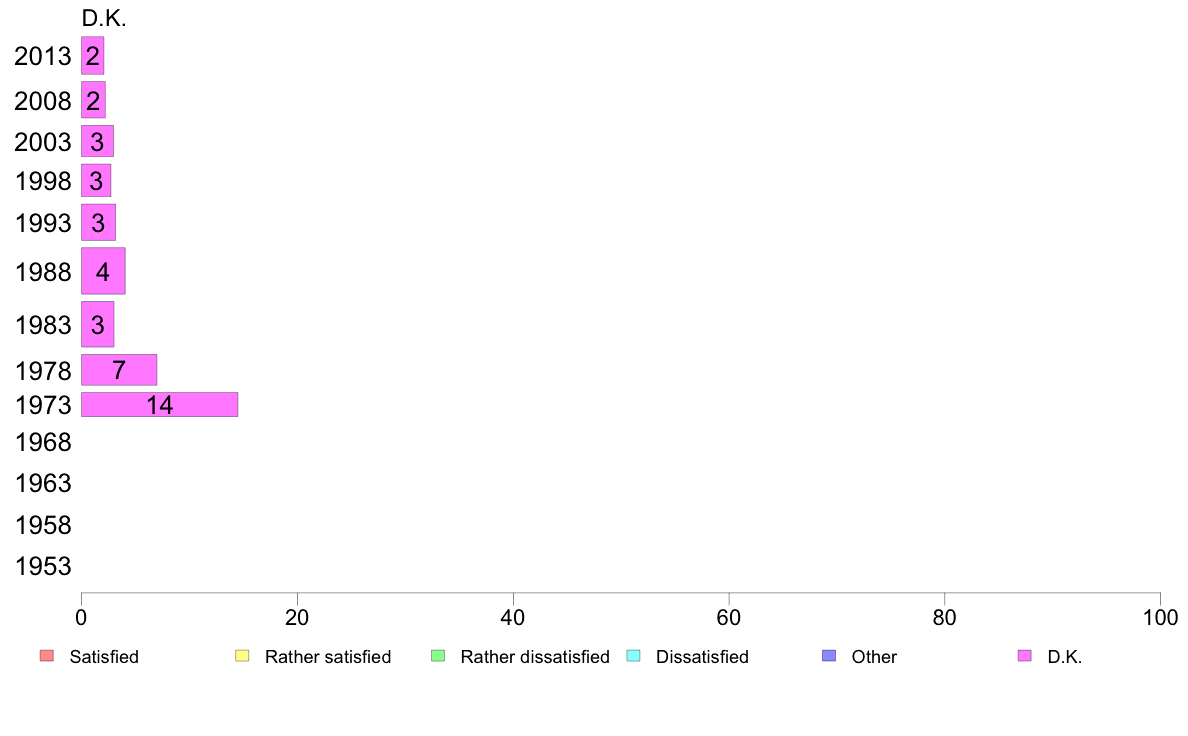Click the Rather dissatisfied legend text
1188x736 pixels.
(x=535, y=656)
